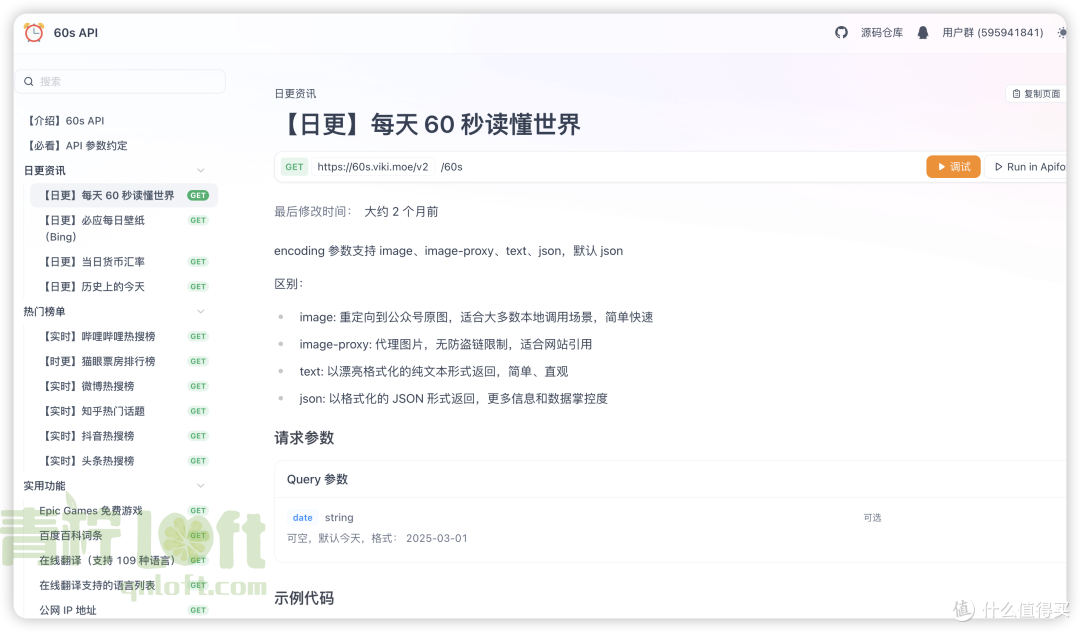Click the Run in Apifox play icon
This screenshot has width=1080, height=632.
(997, 166)
